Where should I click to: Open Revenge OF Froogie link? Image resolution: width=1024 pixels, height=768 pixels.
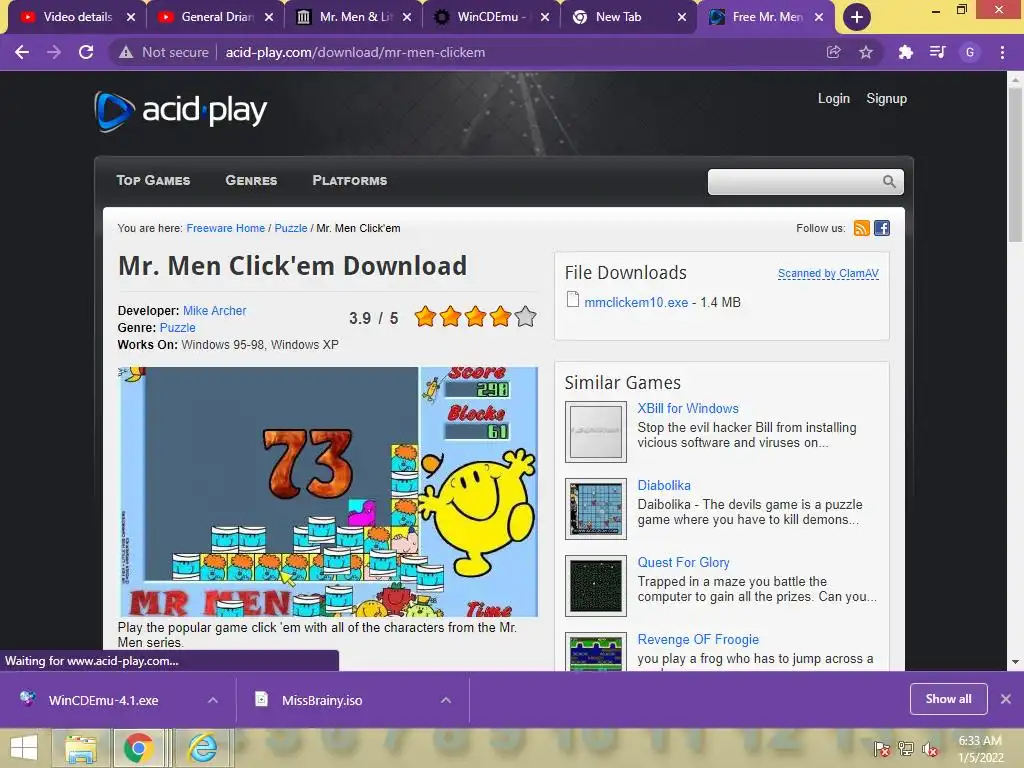pos(698,639)
